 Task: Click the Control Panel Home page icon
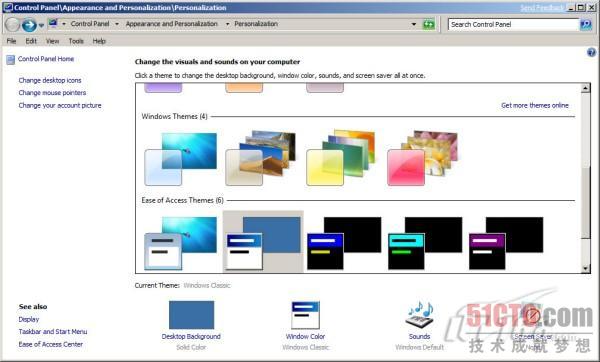pos(10,60)
